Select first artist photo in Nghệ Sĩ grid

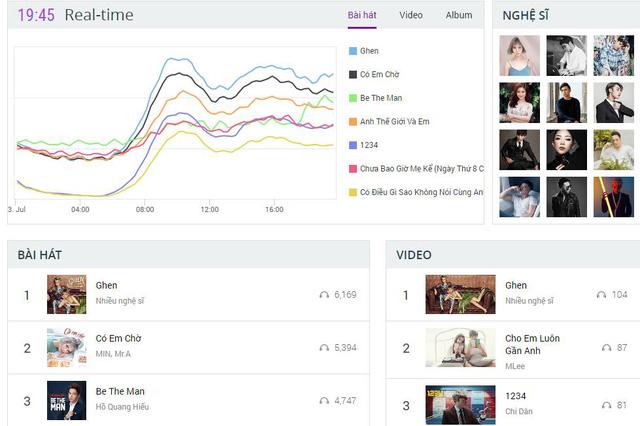[519, 56]
